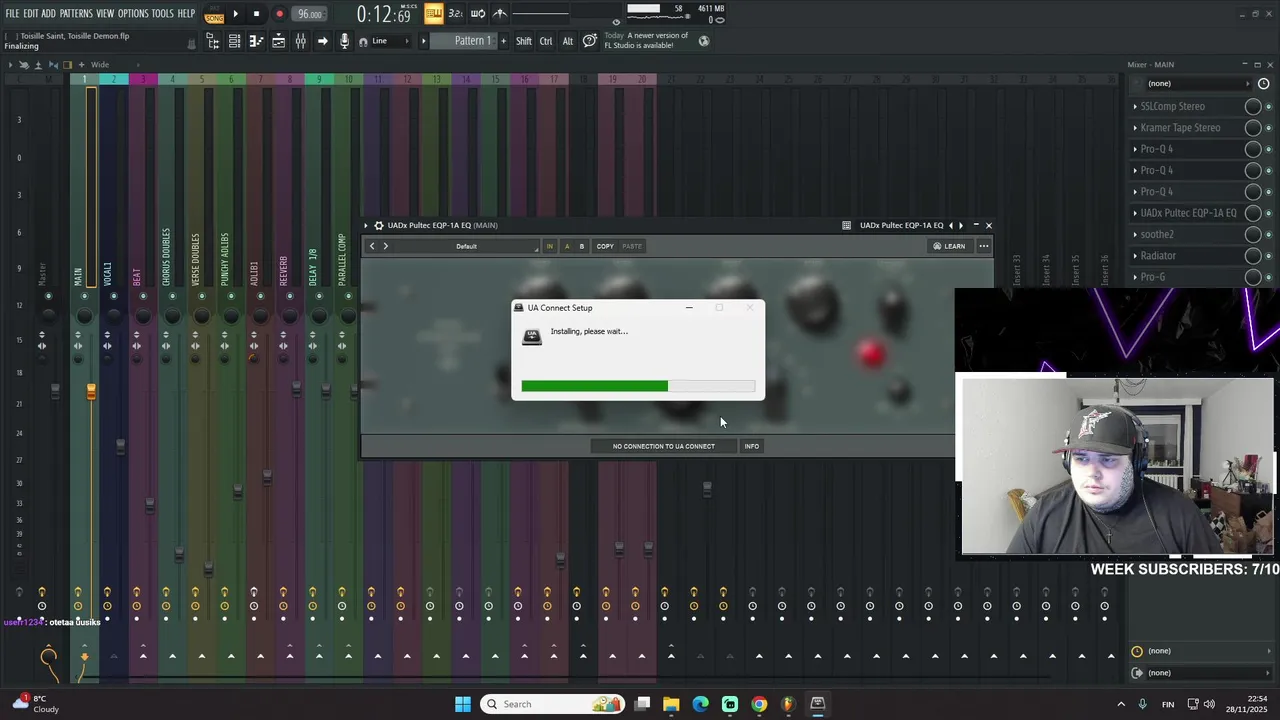Select the B compare state
The height and width of the screenshot is (720, 1280).
(582, 246)
